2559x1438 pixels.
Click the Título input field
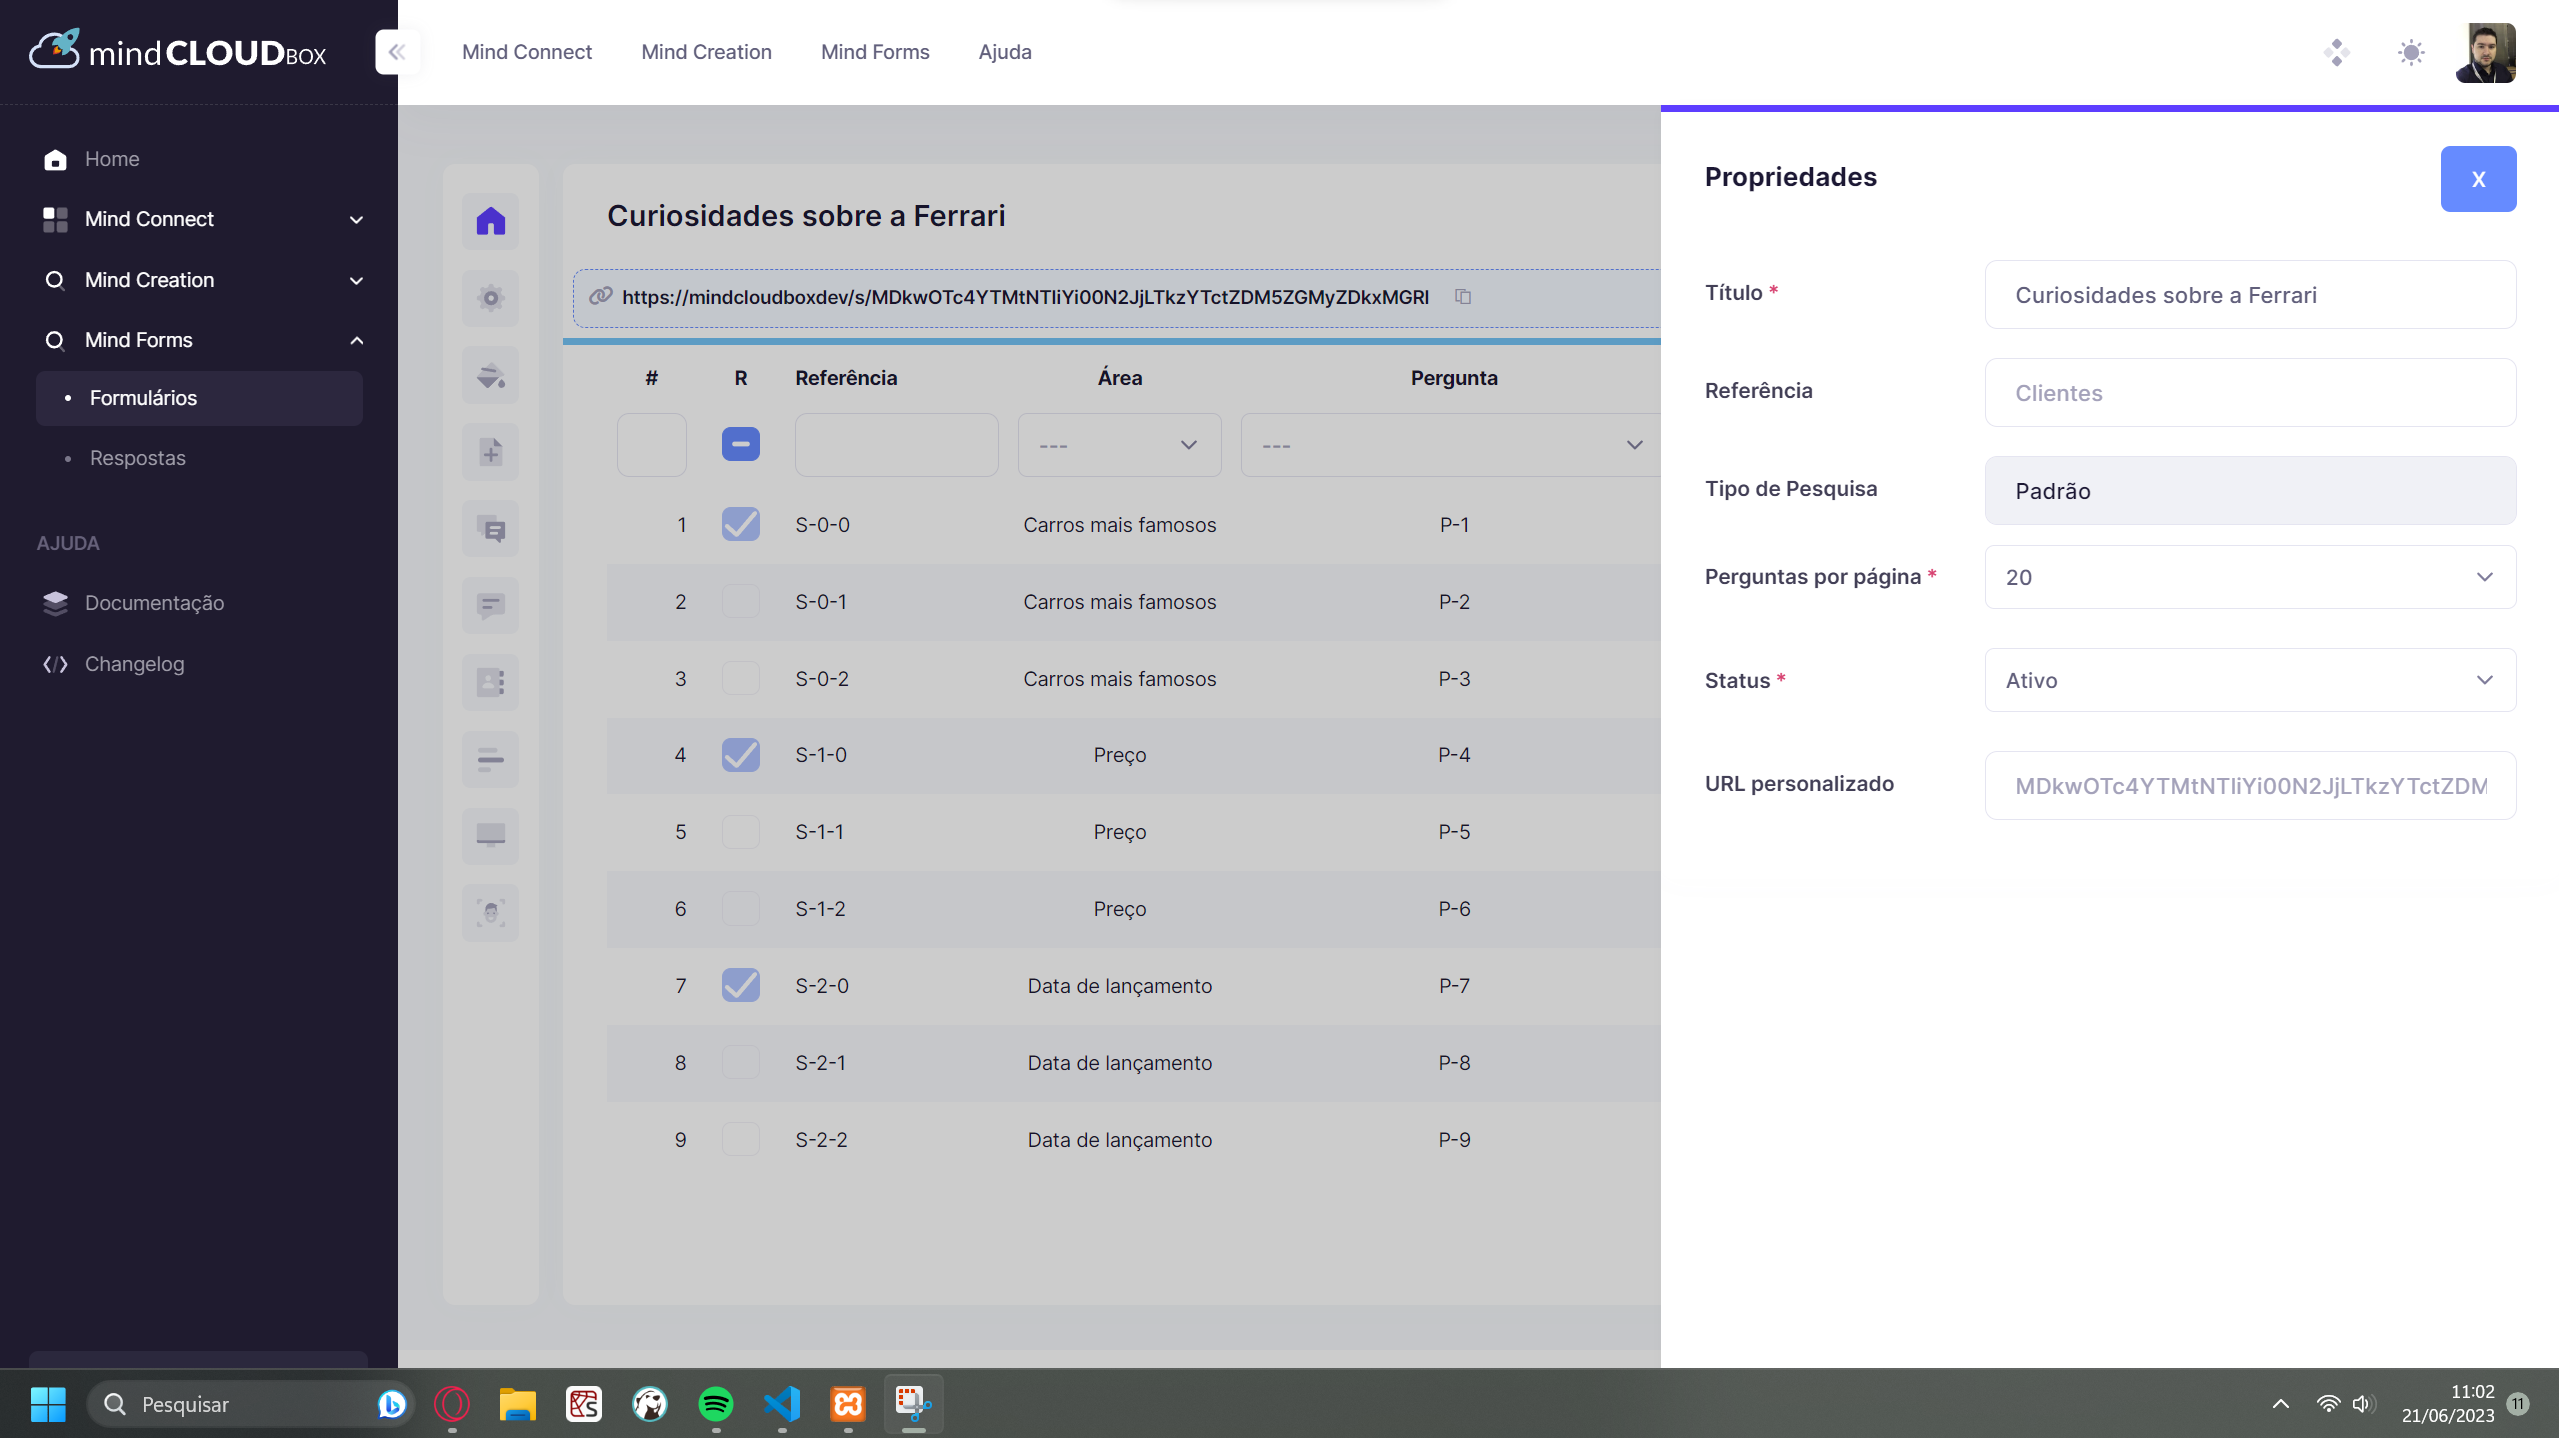click(2249, 295)
